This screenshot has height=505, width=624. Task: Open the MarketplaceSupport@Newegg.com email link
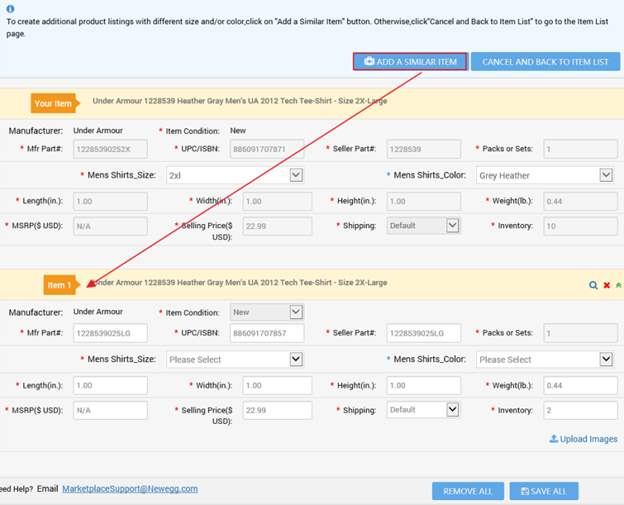click(x=130, y=489)
